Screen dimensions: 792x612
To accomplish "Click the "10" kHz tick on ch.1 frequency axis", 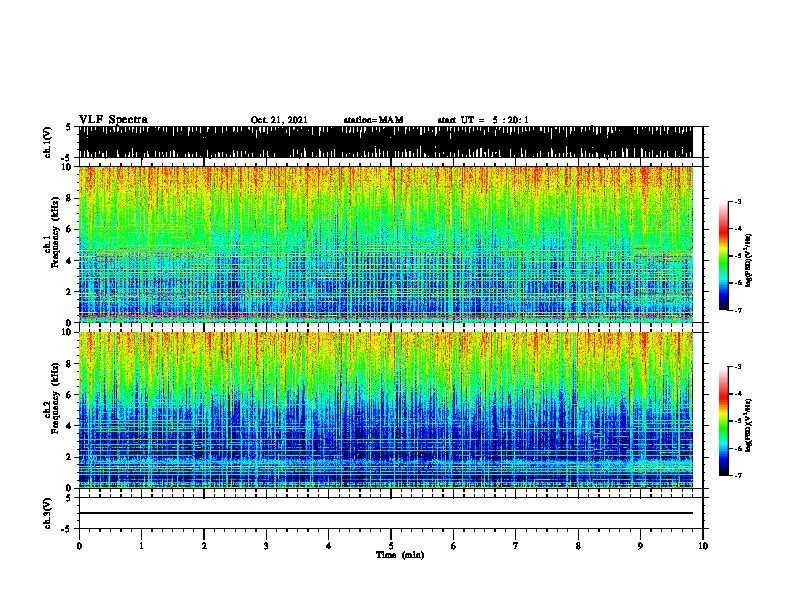I will pos(67,167).
